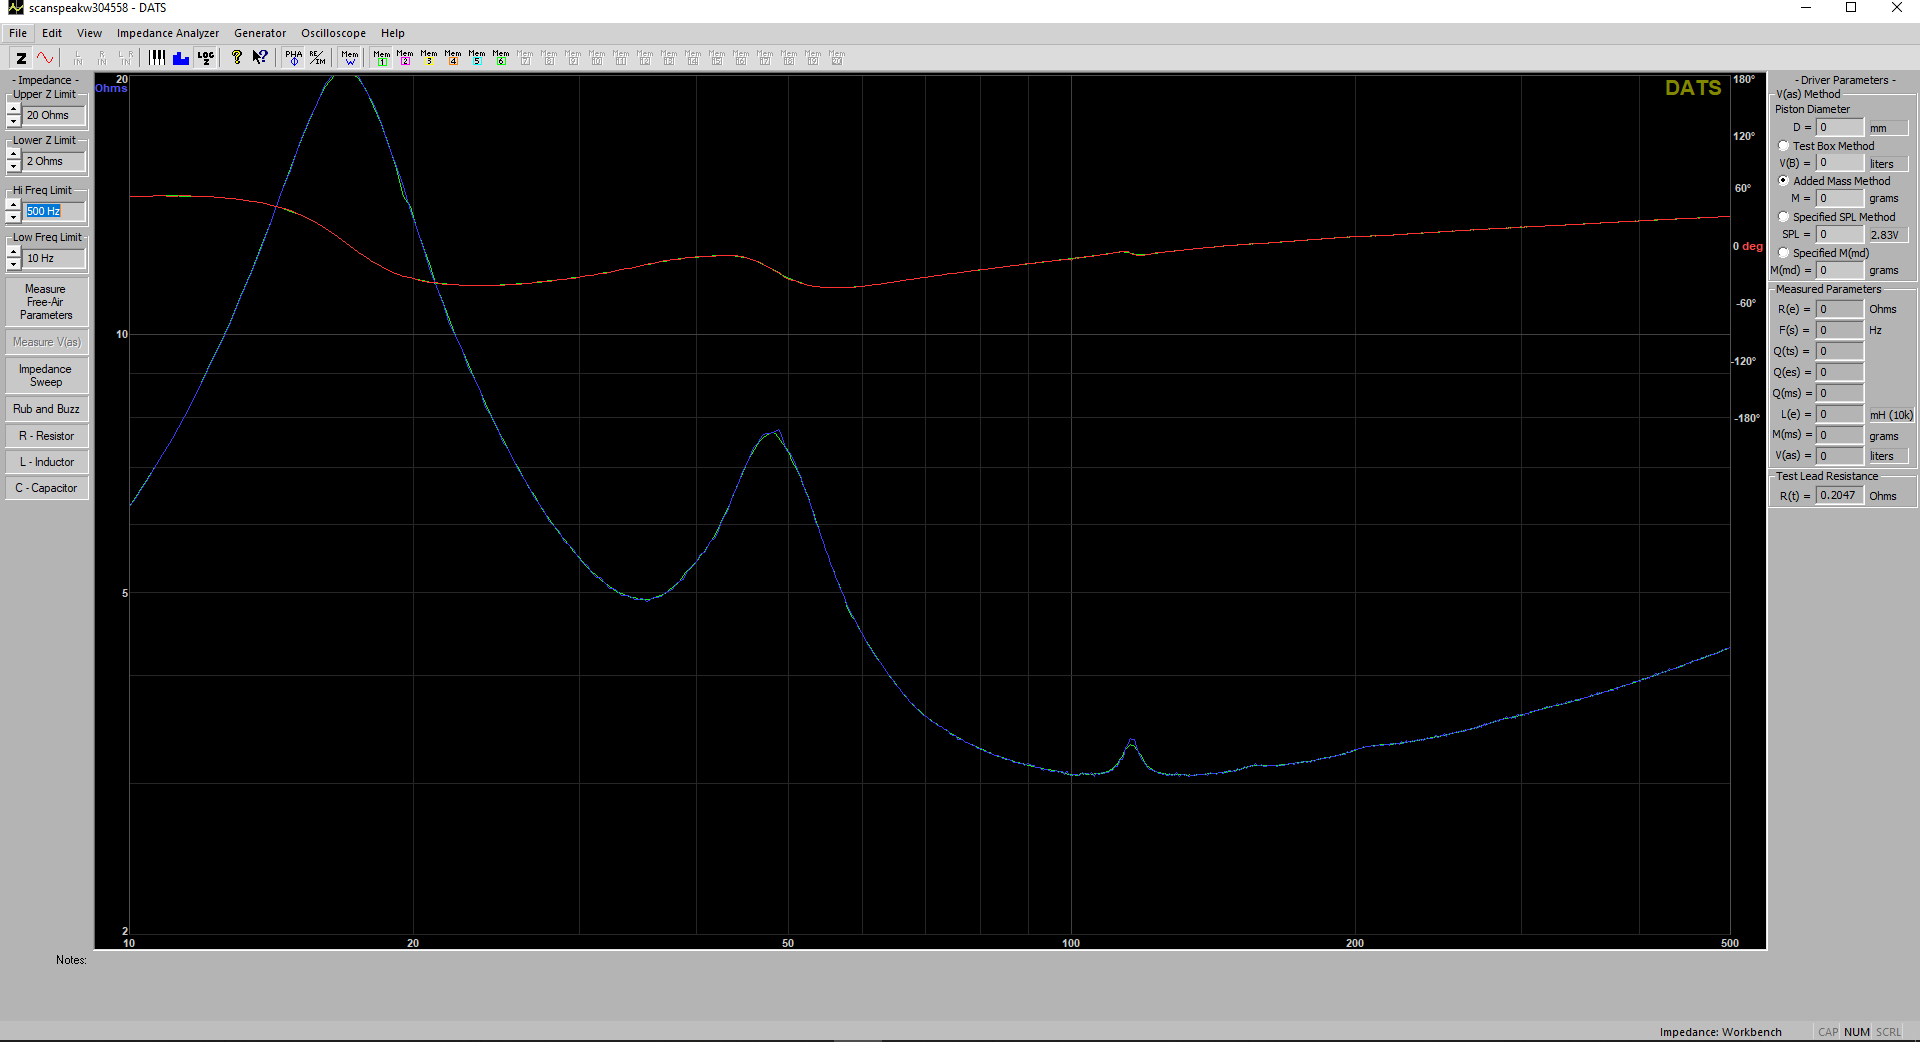Decrease the Upper Z Limit with down arrow
The image size is (1920, 1042).
coord(14,120)
